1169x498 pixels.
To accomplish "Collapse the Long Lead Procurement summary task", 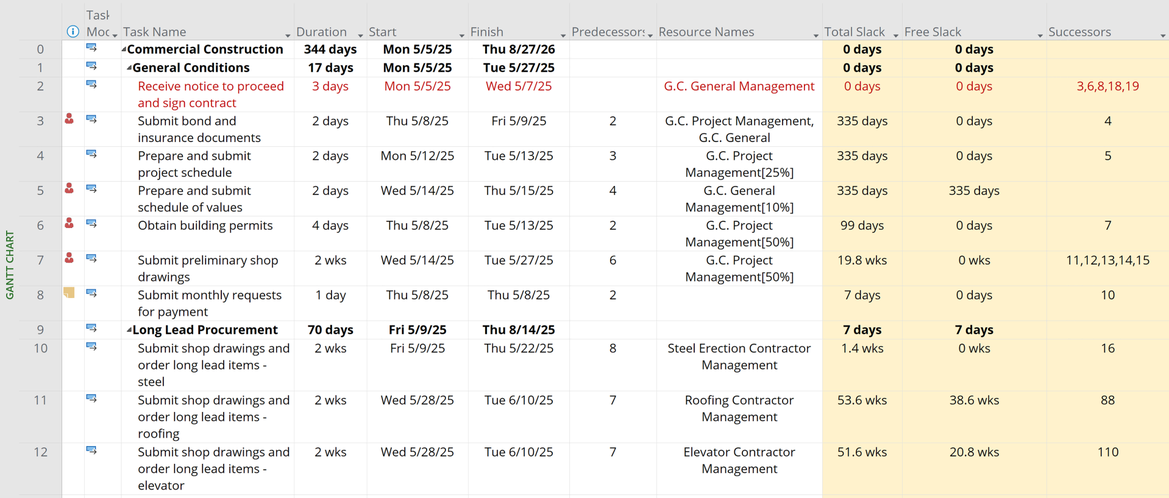I will (129, 330).
